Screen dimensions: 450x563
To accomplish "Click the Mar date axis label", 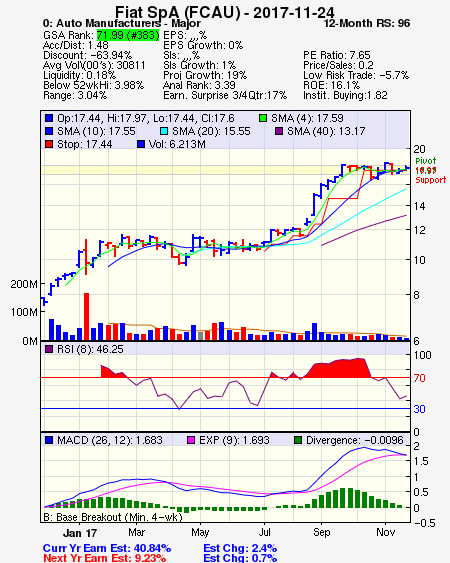I will tap(136, 532).
